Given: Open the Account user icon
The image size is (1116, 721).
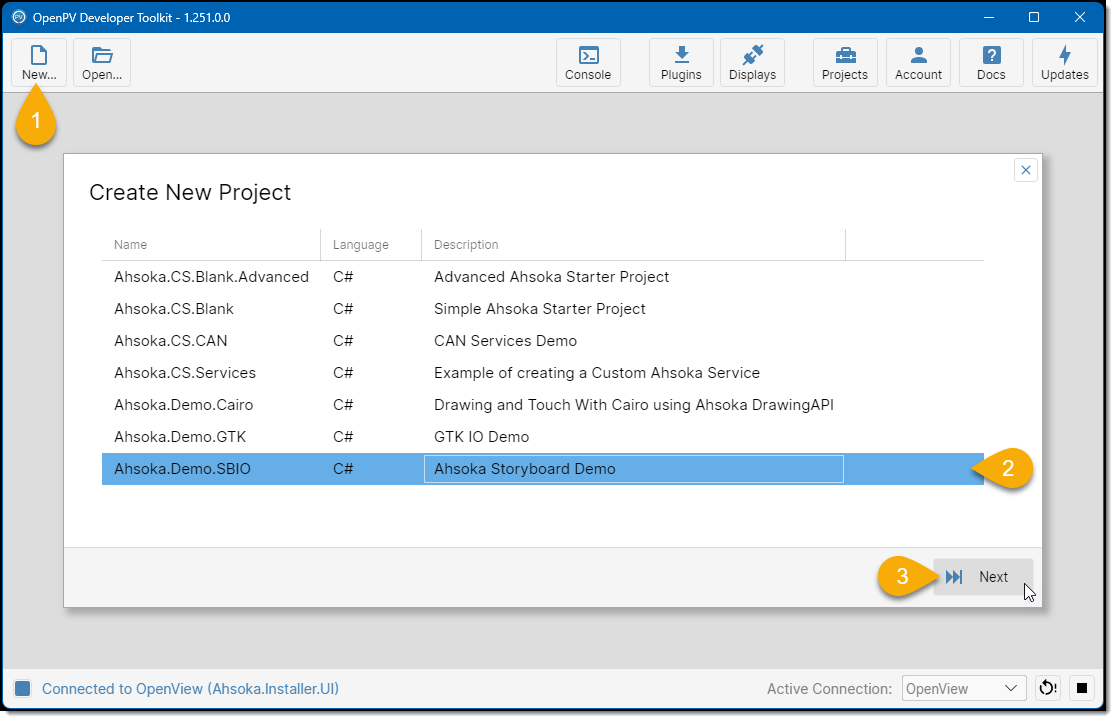Looking at the screenshot, I should 918,63.
